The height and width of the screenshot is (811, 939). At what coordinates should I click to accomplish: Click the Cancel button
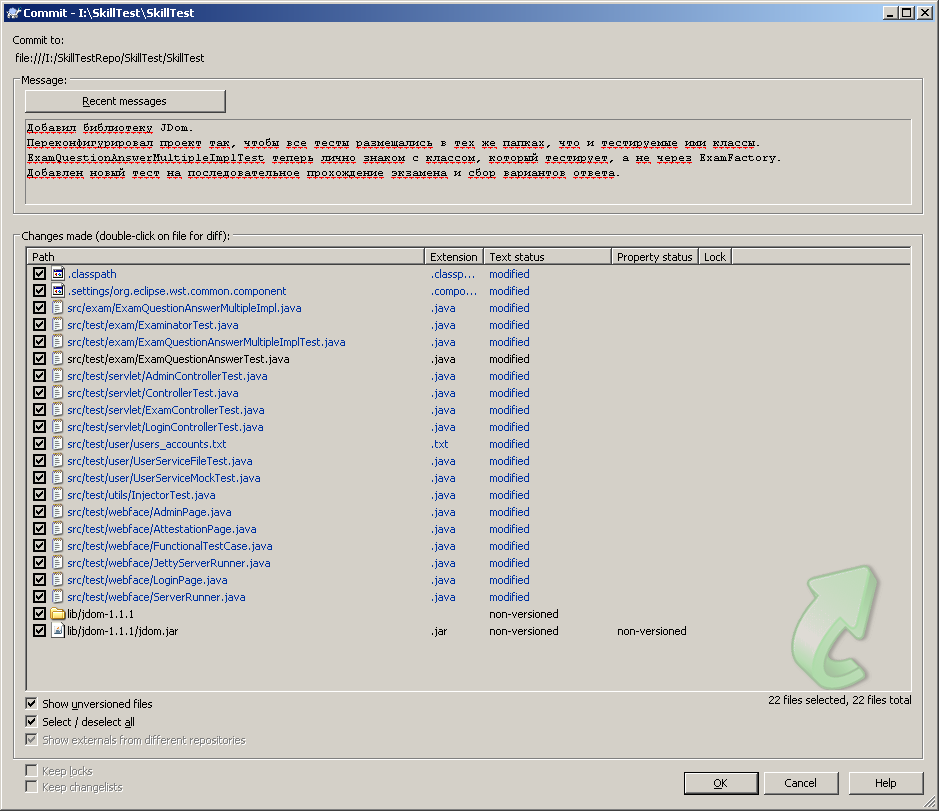(801, 782)
